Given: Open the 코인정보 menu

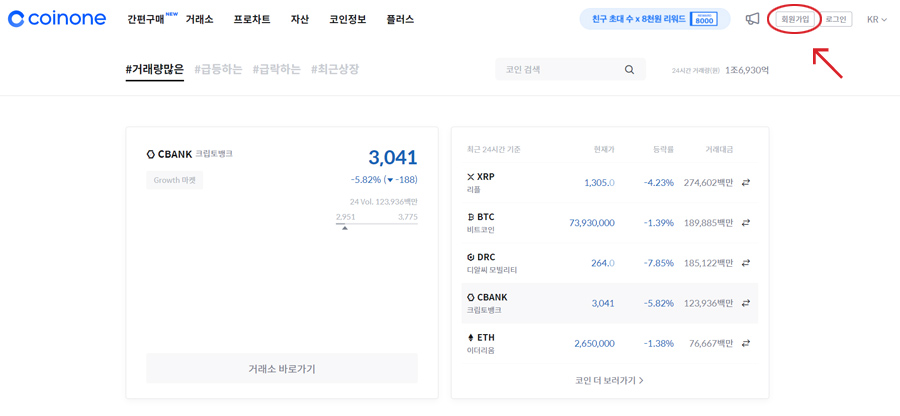Looking at the screenshot, I should (348, 19).
